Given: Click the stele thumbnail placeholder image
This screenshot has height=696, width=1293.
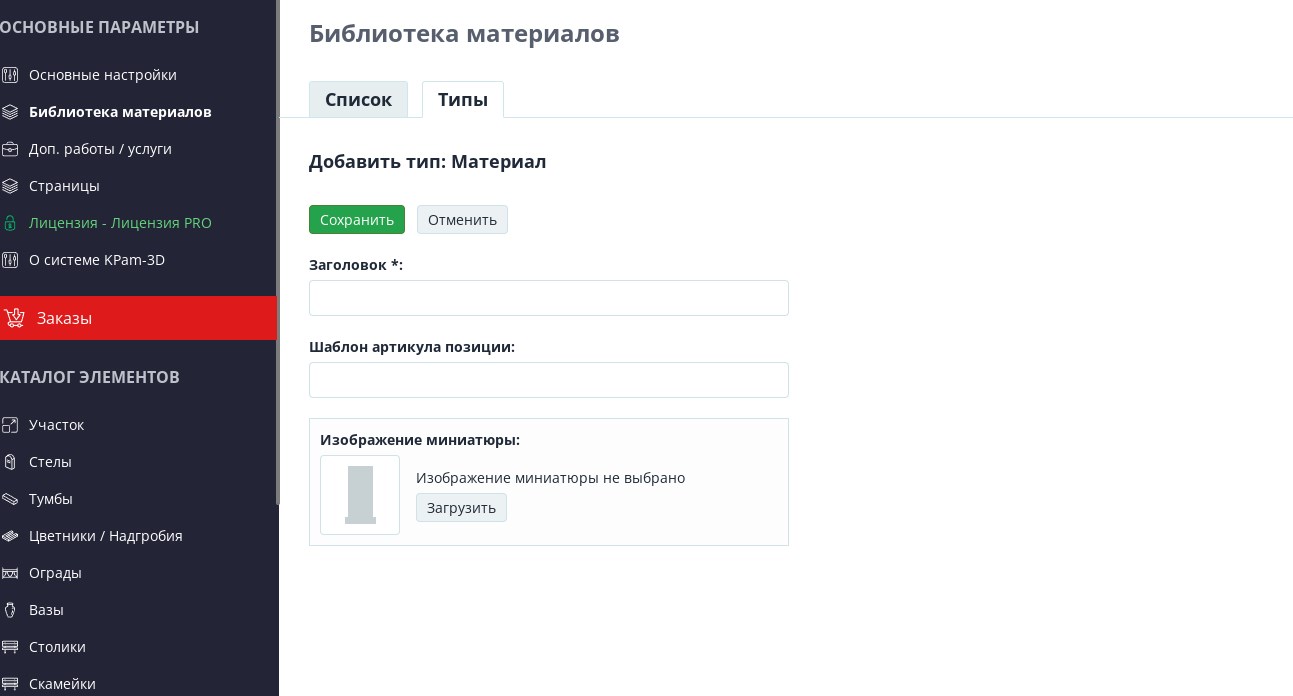Looking at the screenshot, I should point(360,495).
